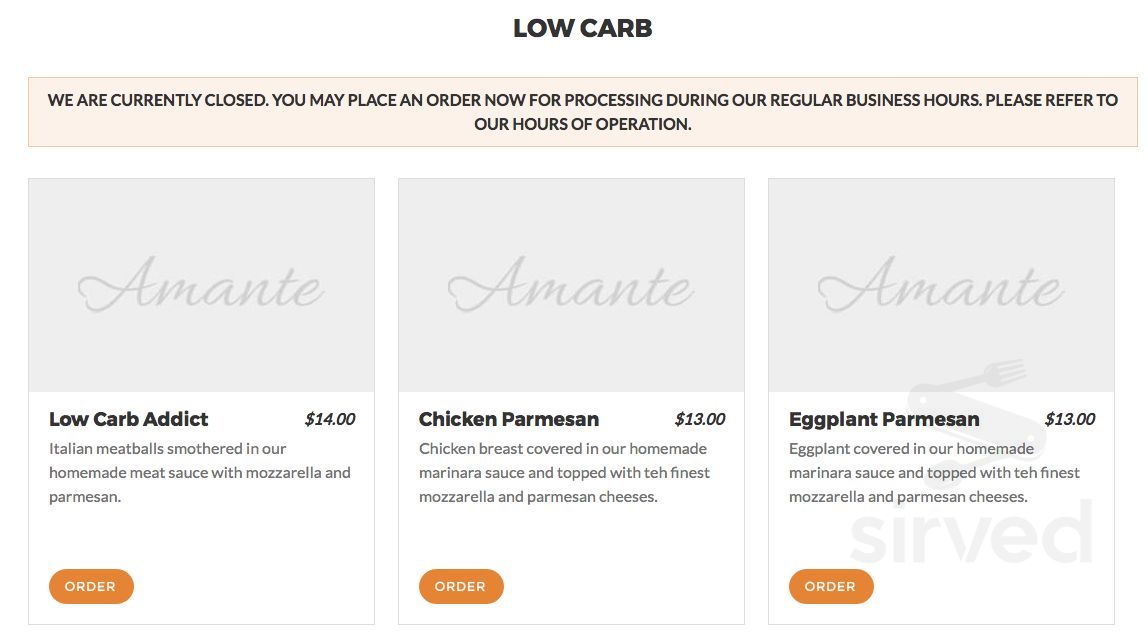Click the Low Carb Addict item description text
This screenshot has width=1148, height=636.
pyautogui.click(x=200, y=472)
